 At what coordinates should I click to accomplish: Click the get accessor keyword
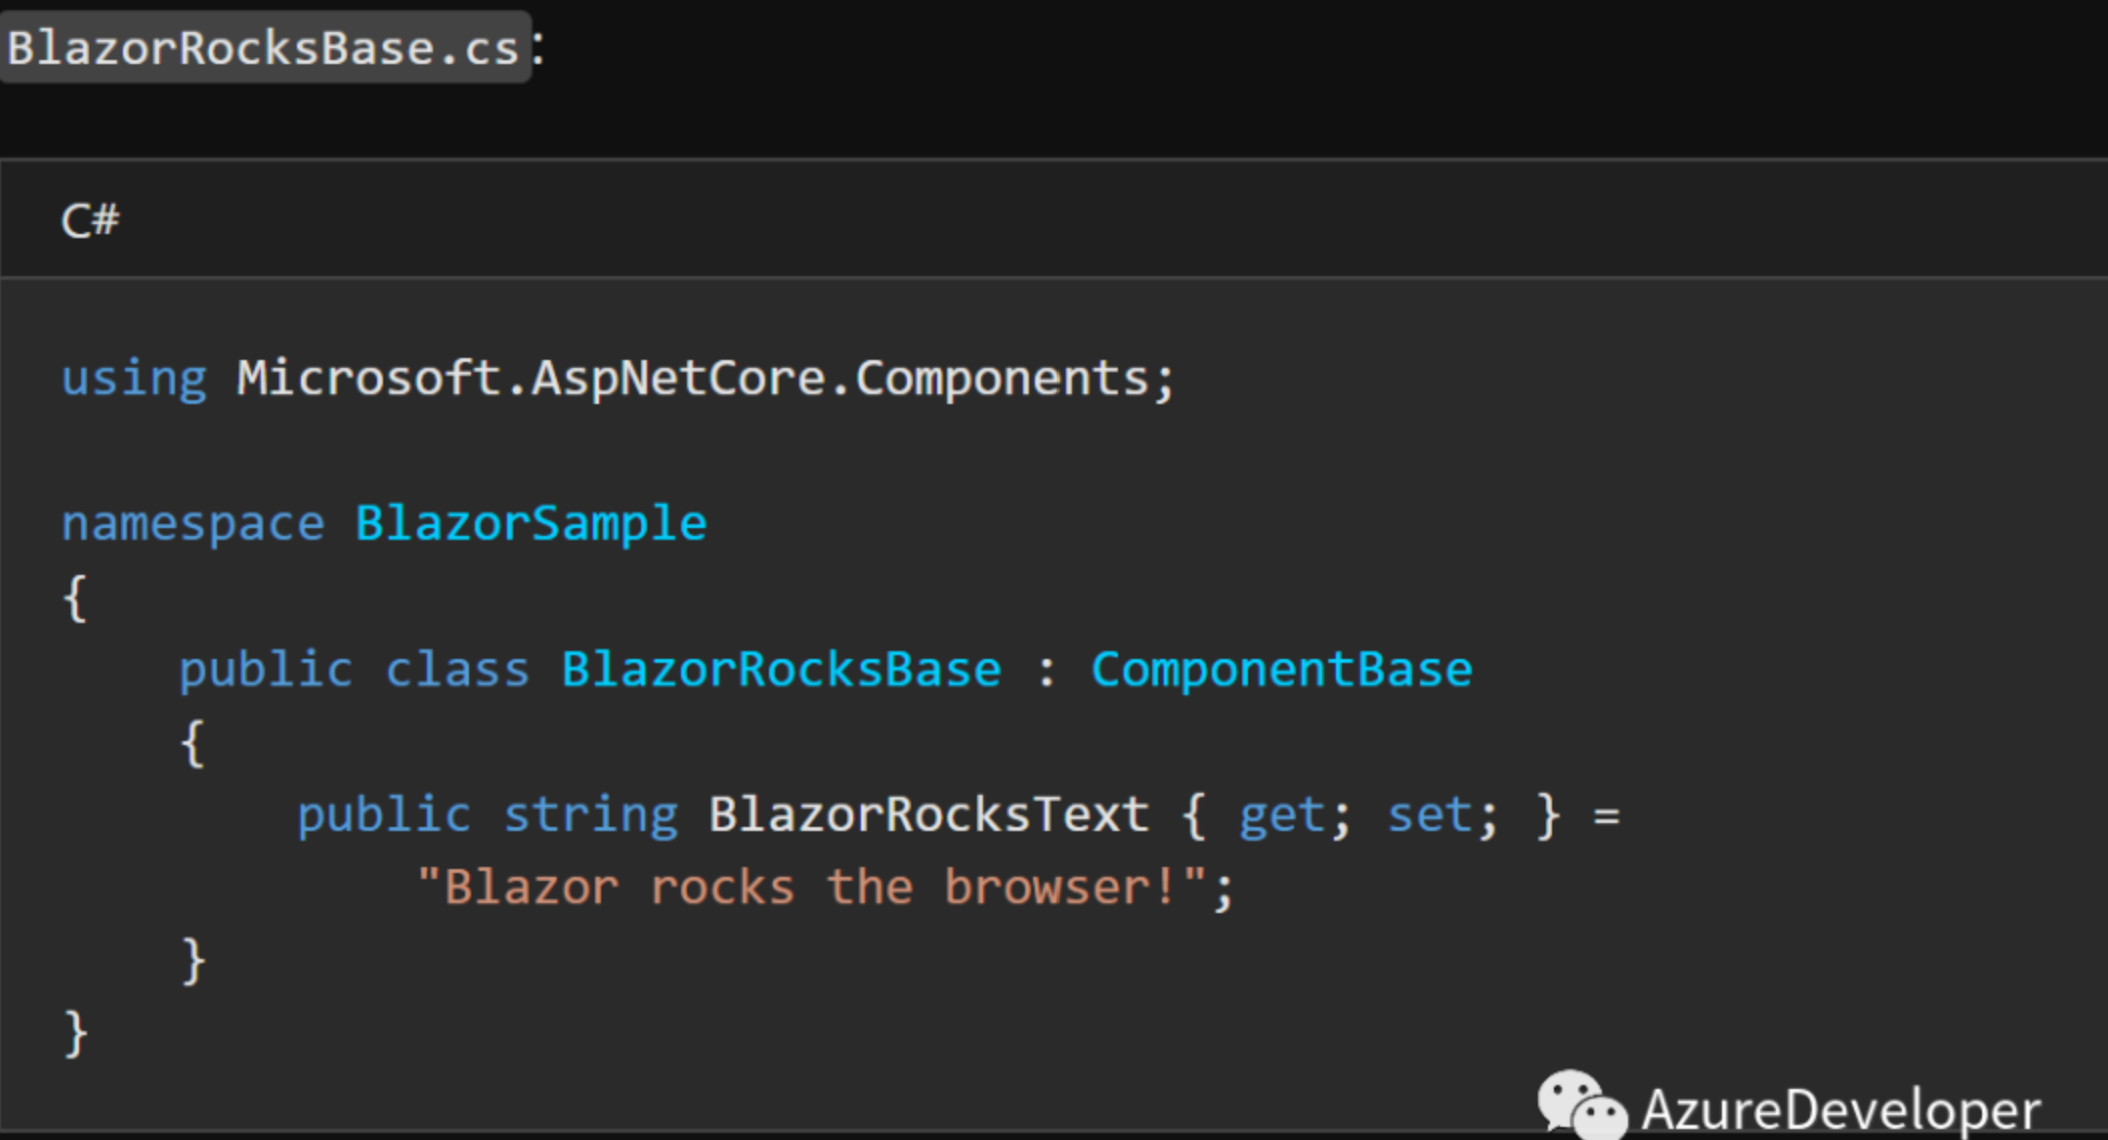[x=1282, y=817]
